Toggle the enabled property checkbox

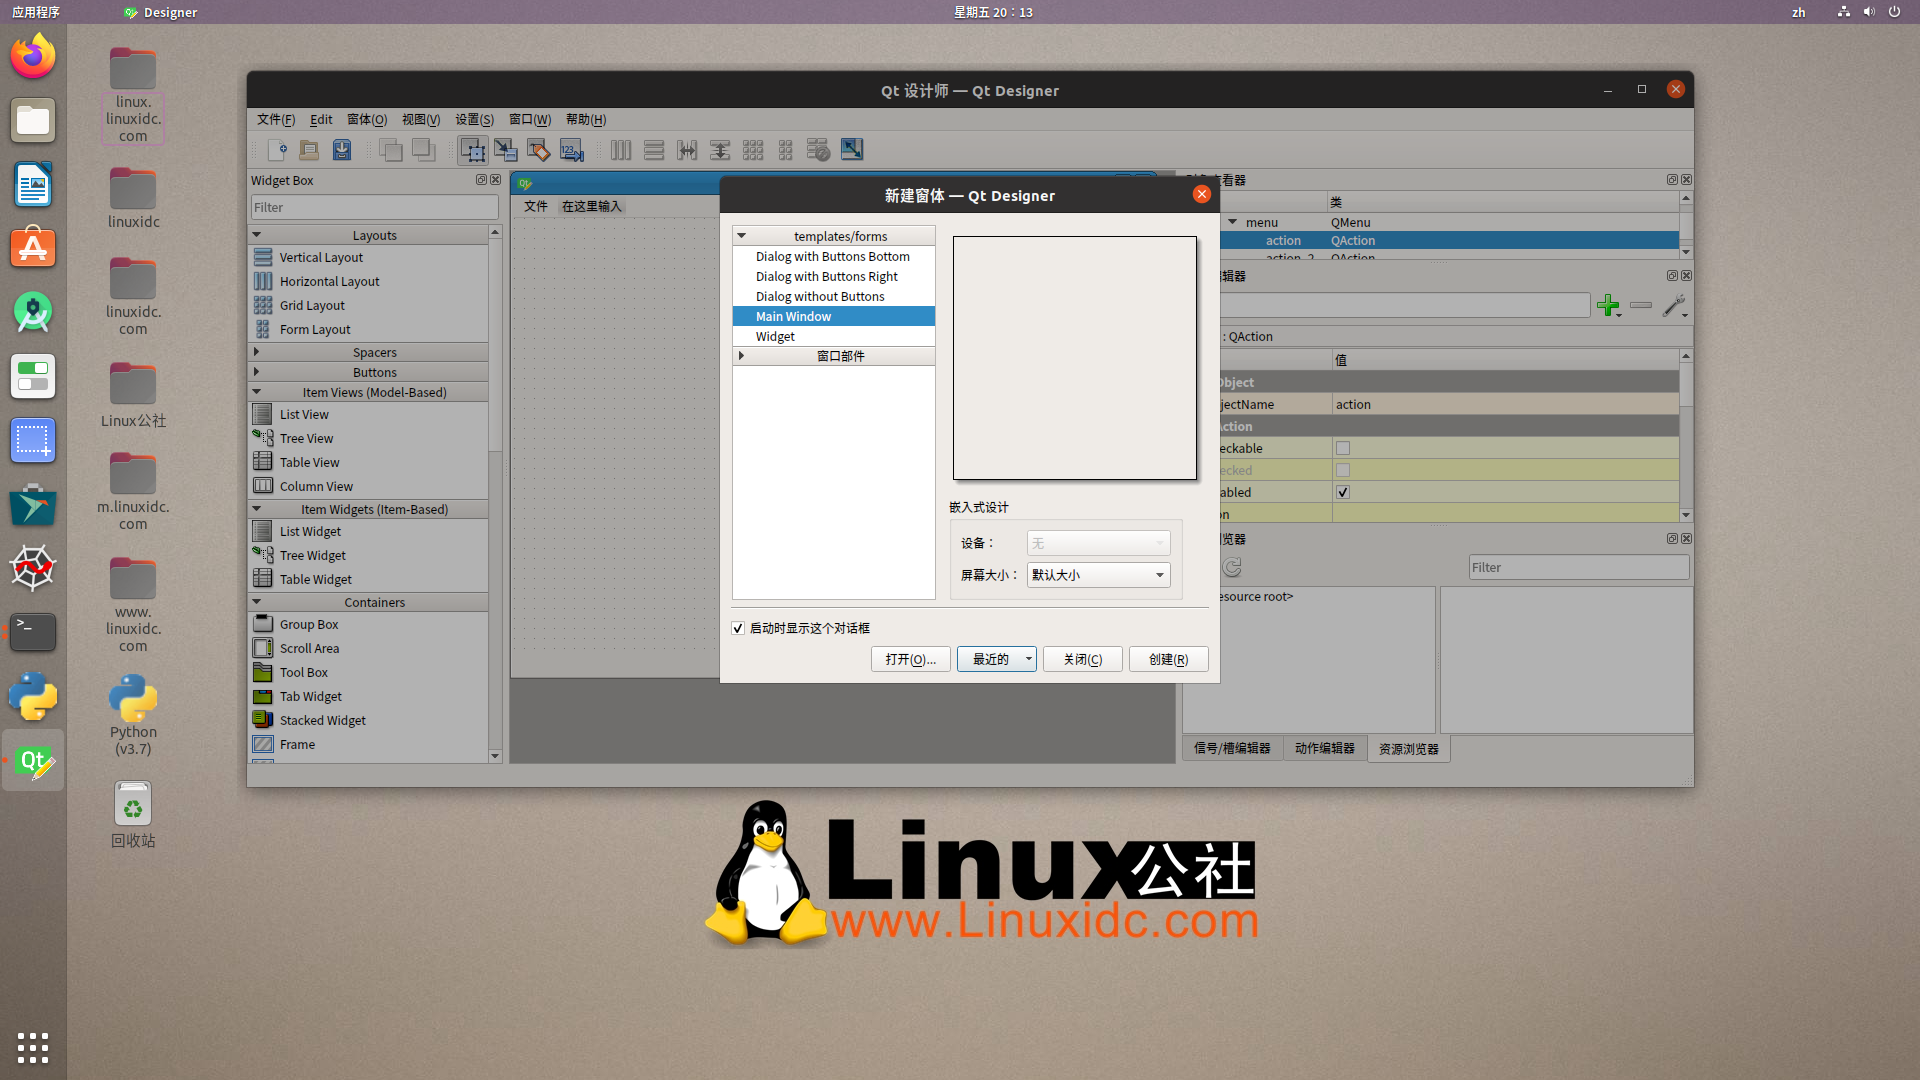pyautogui.click(x=1343, y=493)
